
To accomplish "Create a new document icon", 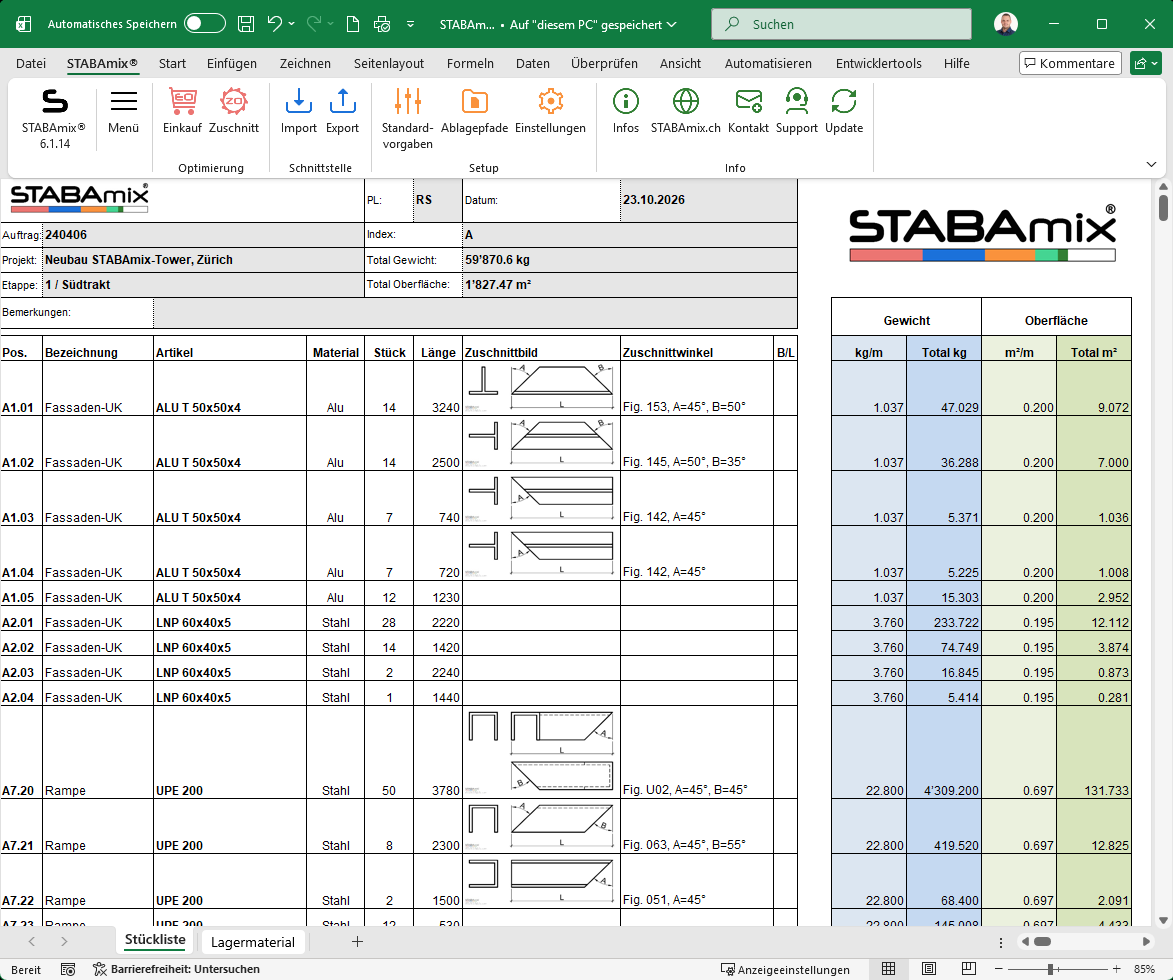I will tap(353, 24).
